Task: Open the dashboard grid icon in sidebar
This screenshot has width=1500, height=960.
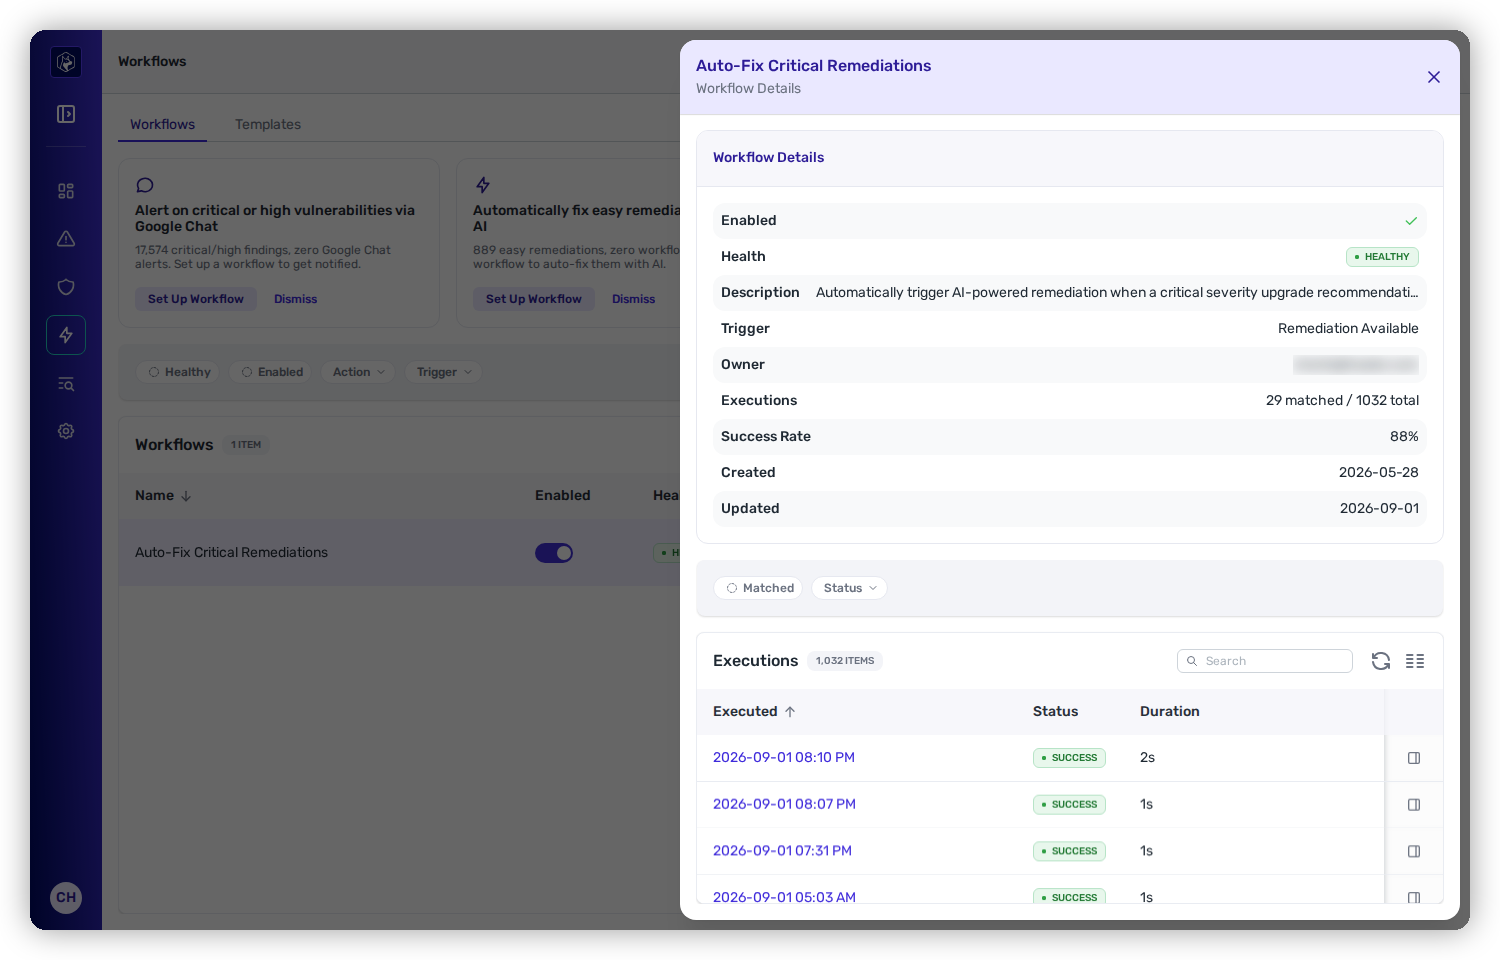Action: pyautogui.click(x=66, y=191)
